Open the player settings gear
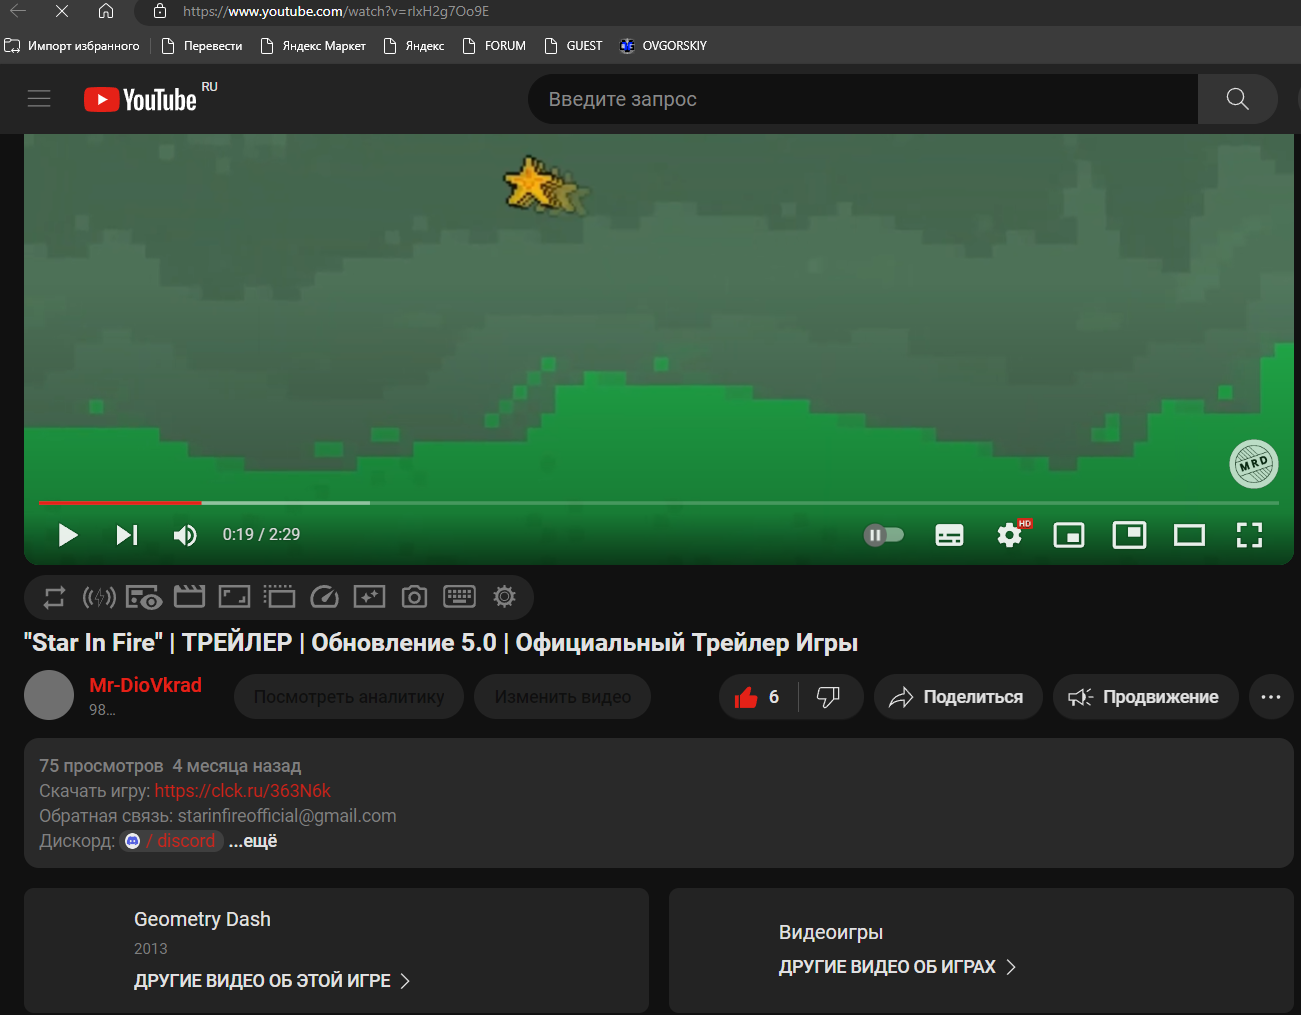 tap(1010, 535)
